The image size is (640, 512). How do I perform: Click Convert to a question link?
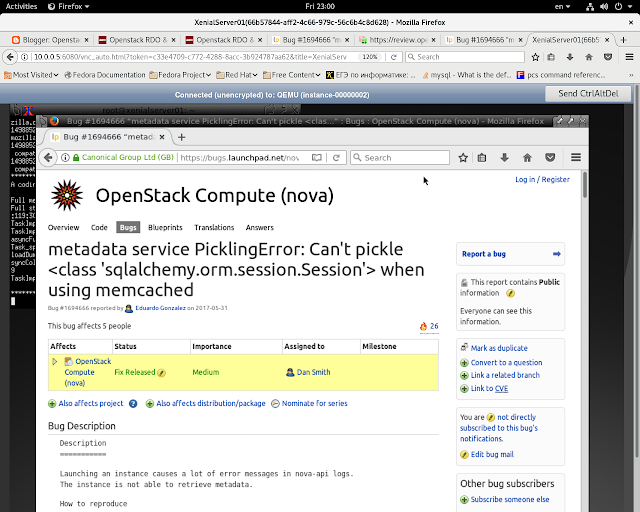point(506,363)
